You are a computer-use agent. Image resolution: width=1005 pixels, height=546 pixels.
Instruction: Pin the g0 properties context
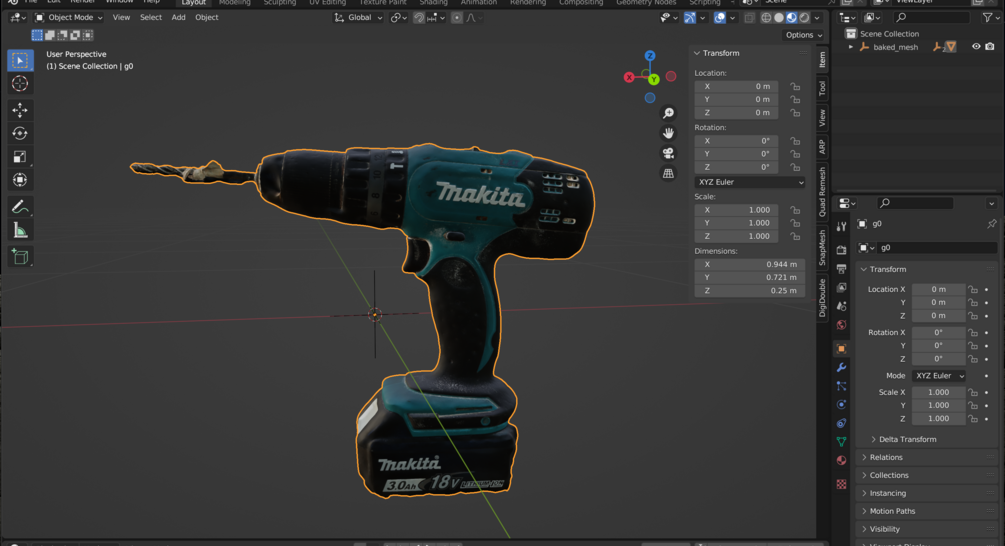(992, 224)
